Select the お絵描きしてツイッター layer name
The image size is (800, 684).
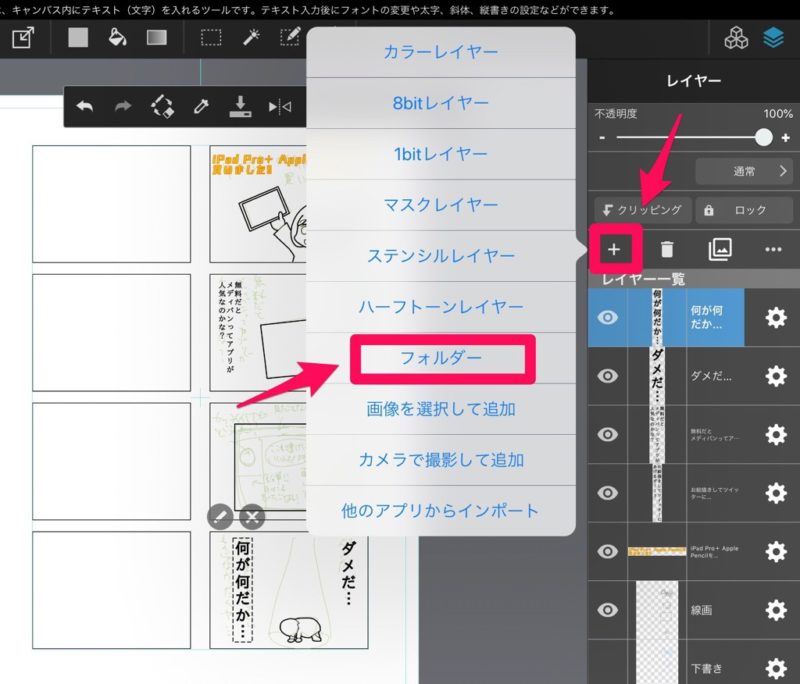[x=714, y=493]
